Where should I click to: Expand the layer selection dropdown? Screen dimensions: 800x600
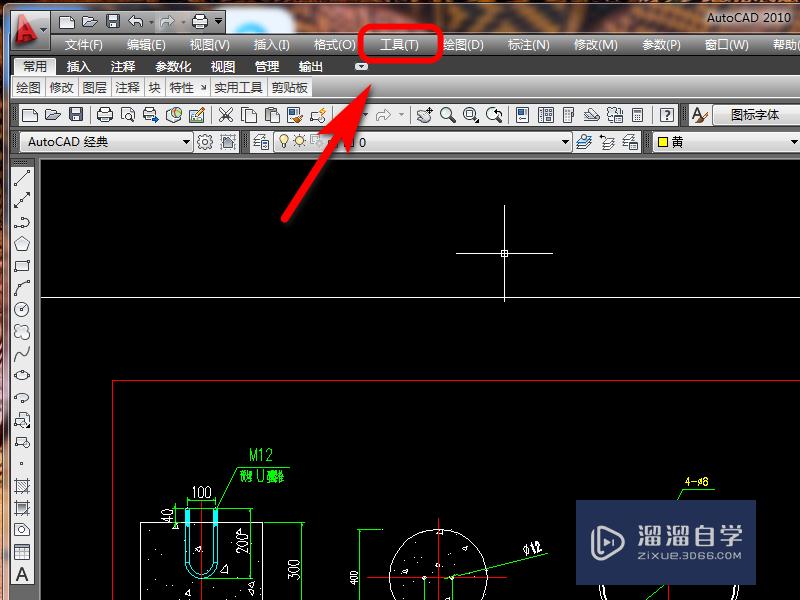point(566,142)
